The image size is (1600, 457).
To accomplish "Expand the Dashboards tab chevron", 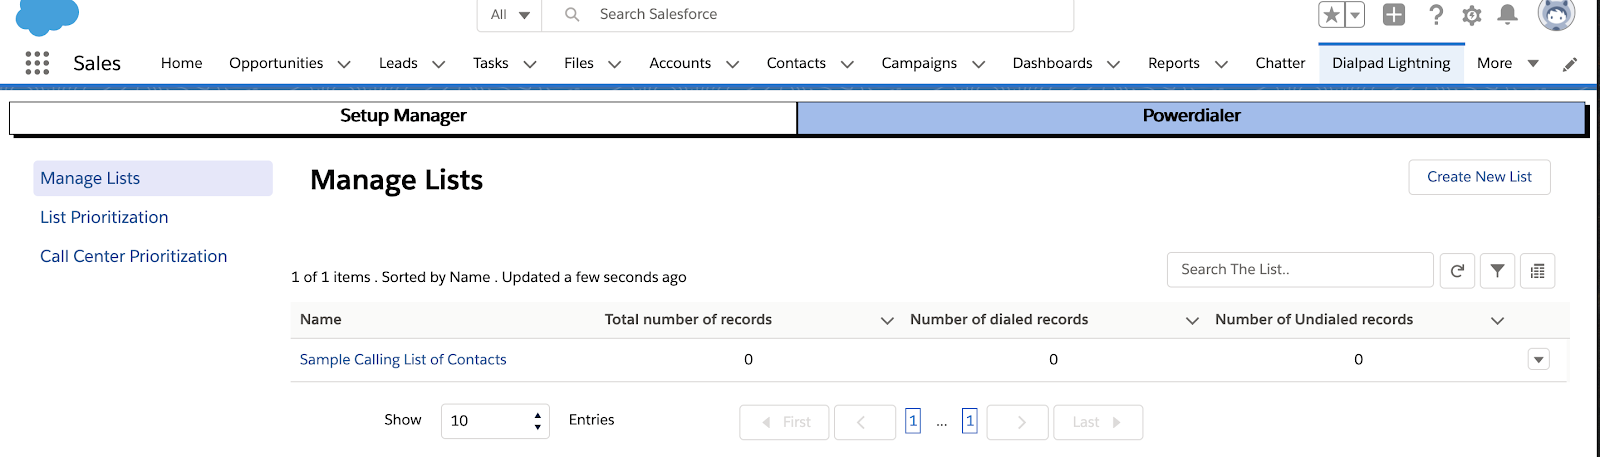I will (x=1113, y=64).
